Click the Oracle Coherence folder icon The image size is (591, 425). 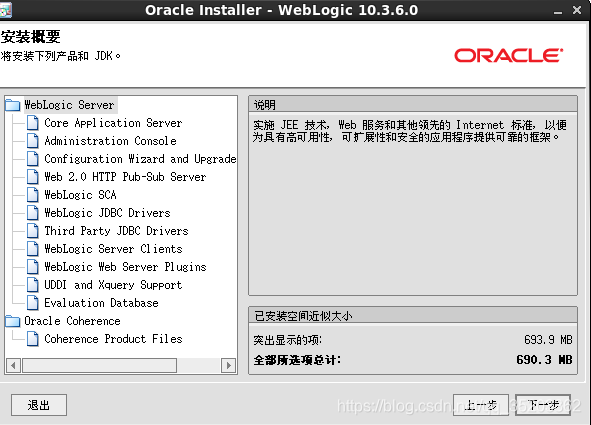tap(13, 321)
